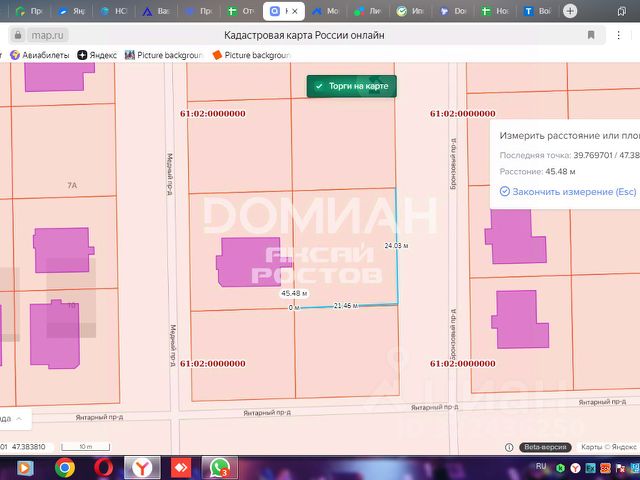This screenshot has width=640, height=480.
Task: Switch to the 'НС' browser tab
Action: point(114,11)
